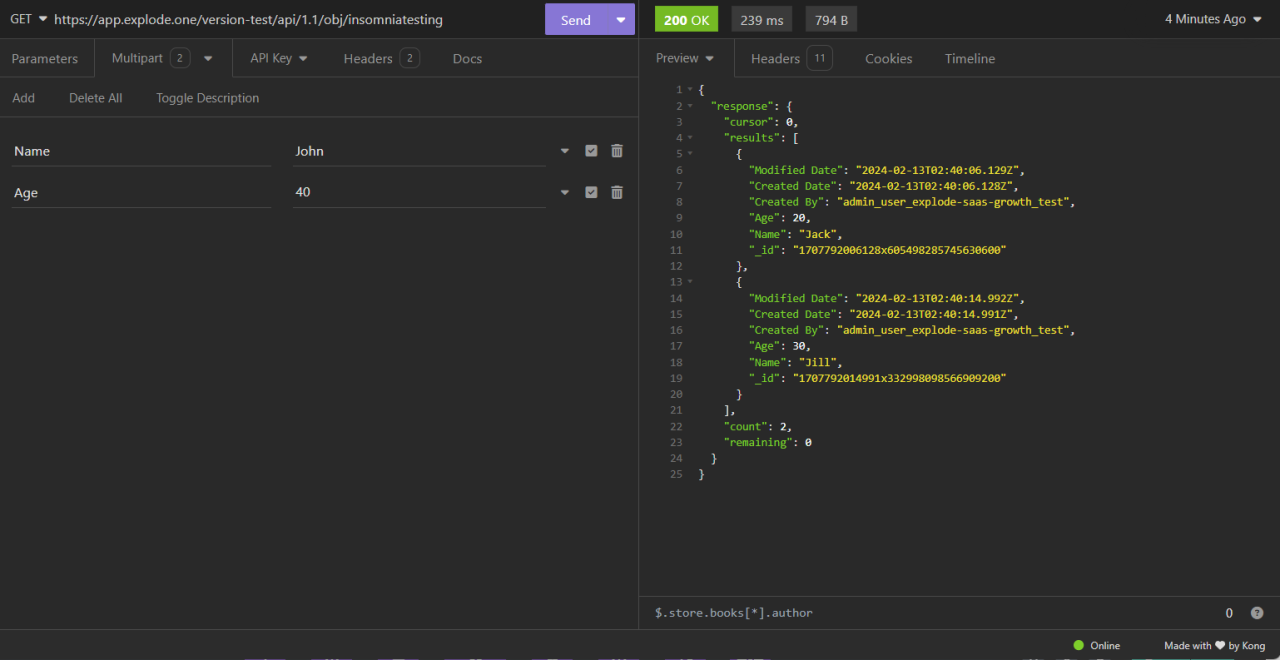
Task: Open the 4 Minutes Ago response history dropdown
Action: pos(1211,18)
